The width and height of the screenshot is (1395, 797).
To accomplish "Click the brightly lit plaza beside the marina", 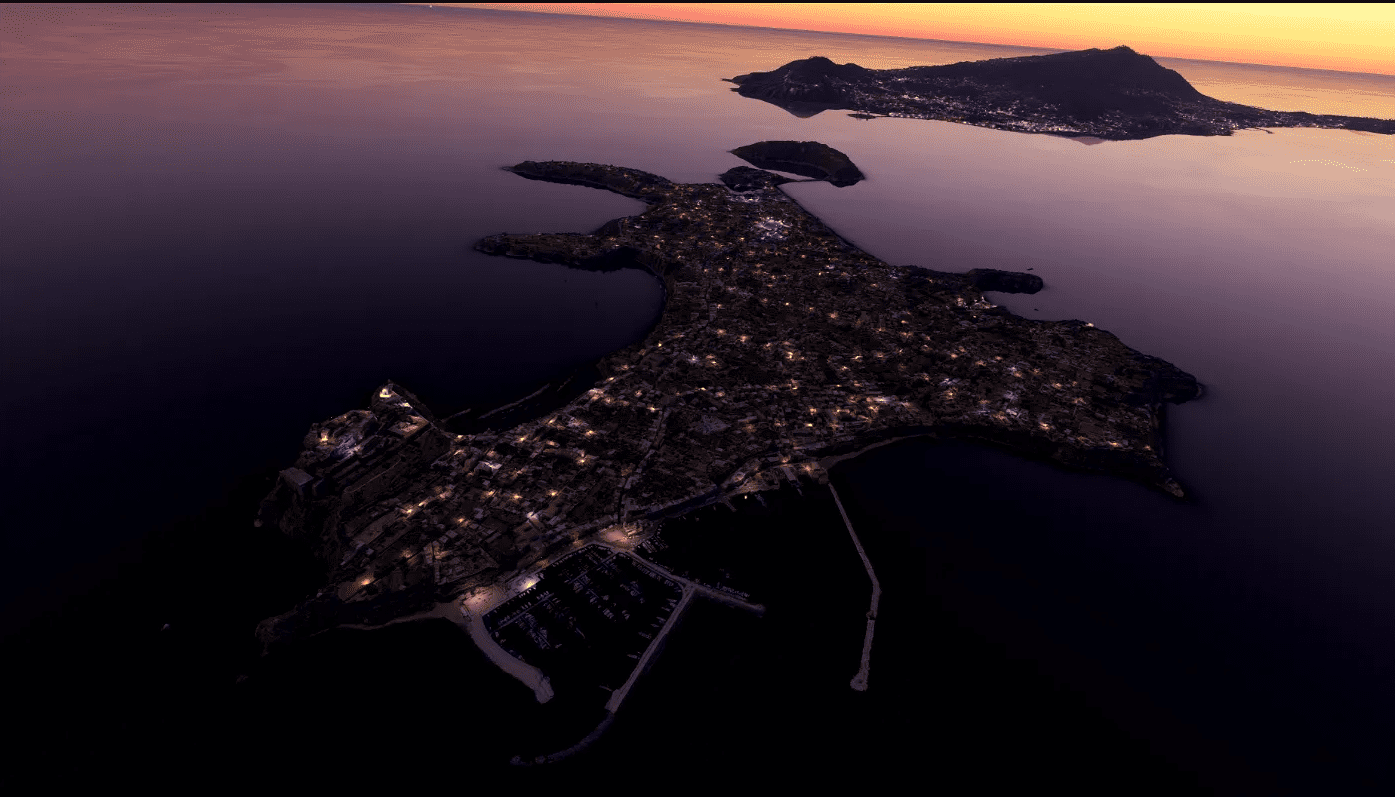I will point(487,598).
